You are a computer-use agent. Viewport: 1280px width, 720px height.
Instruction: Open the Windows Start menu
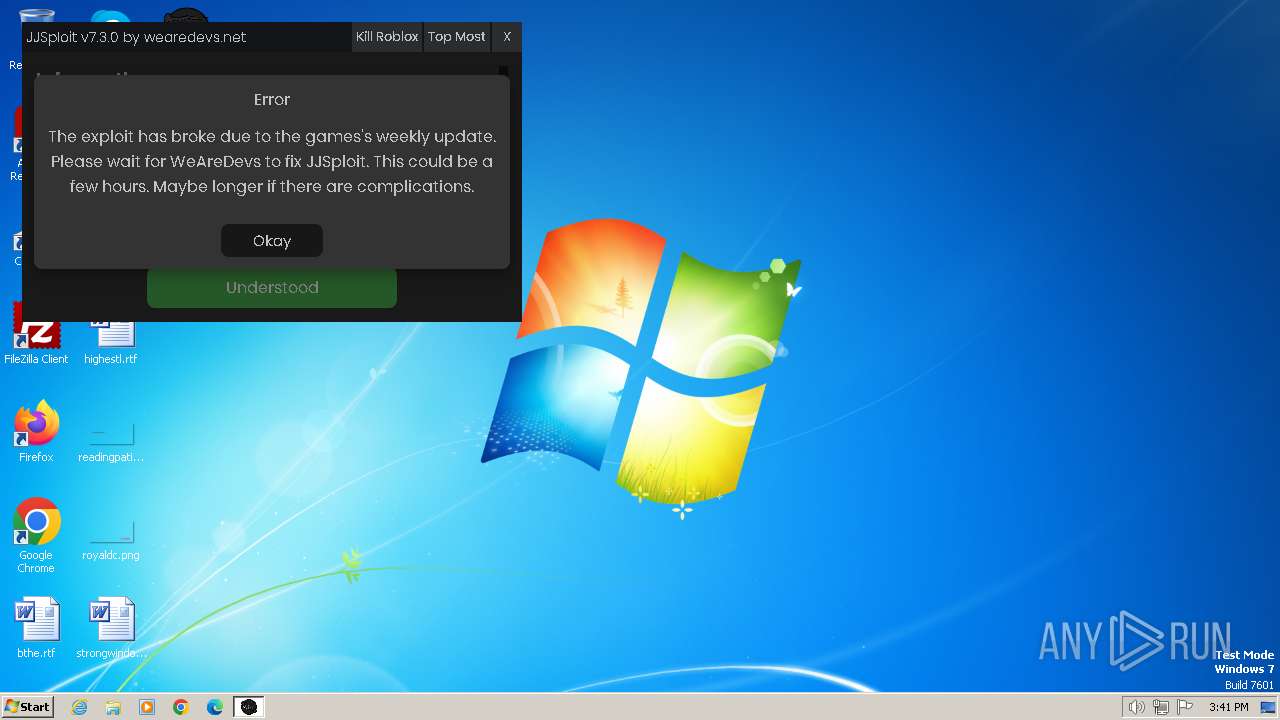pyautogui.click(x=27, y=706)
